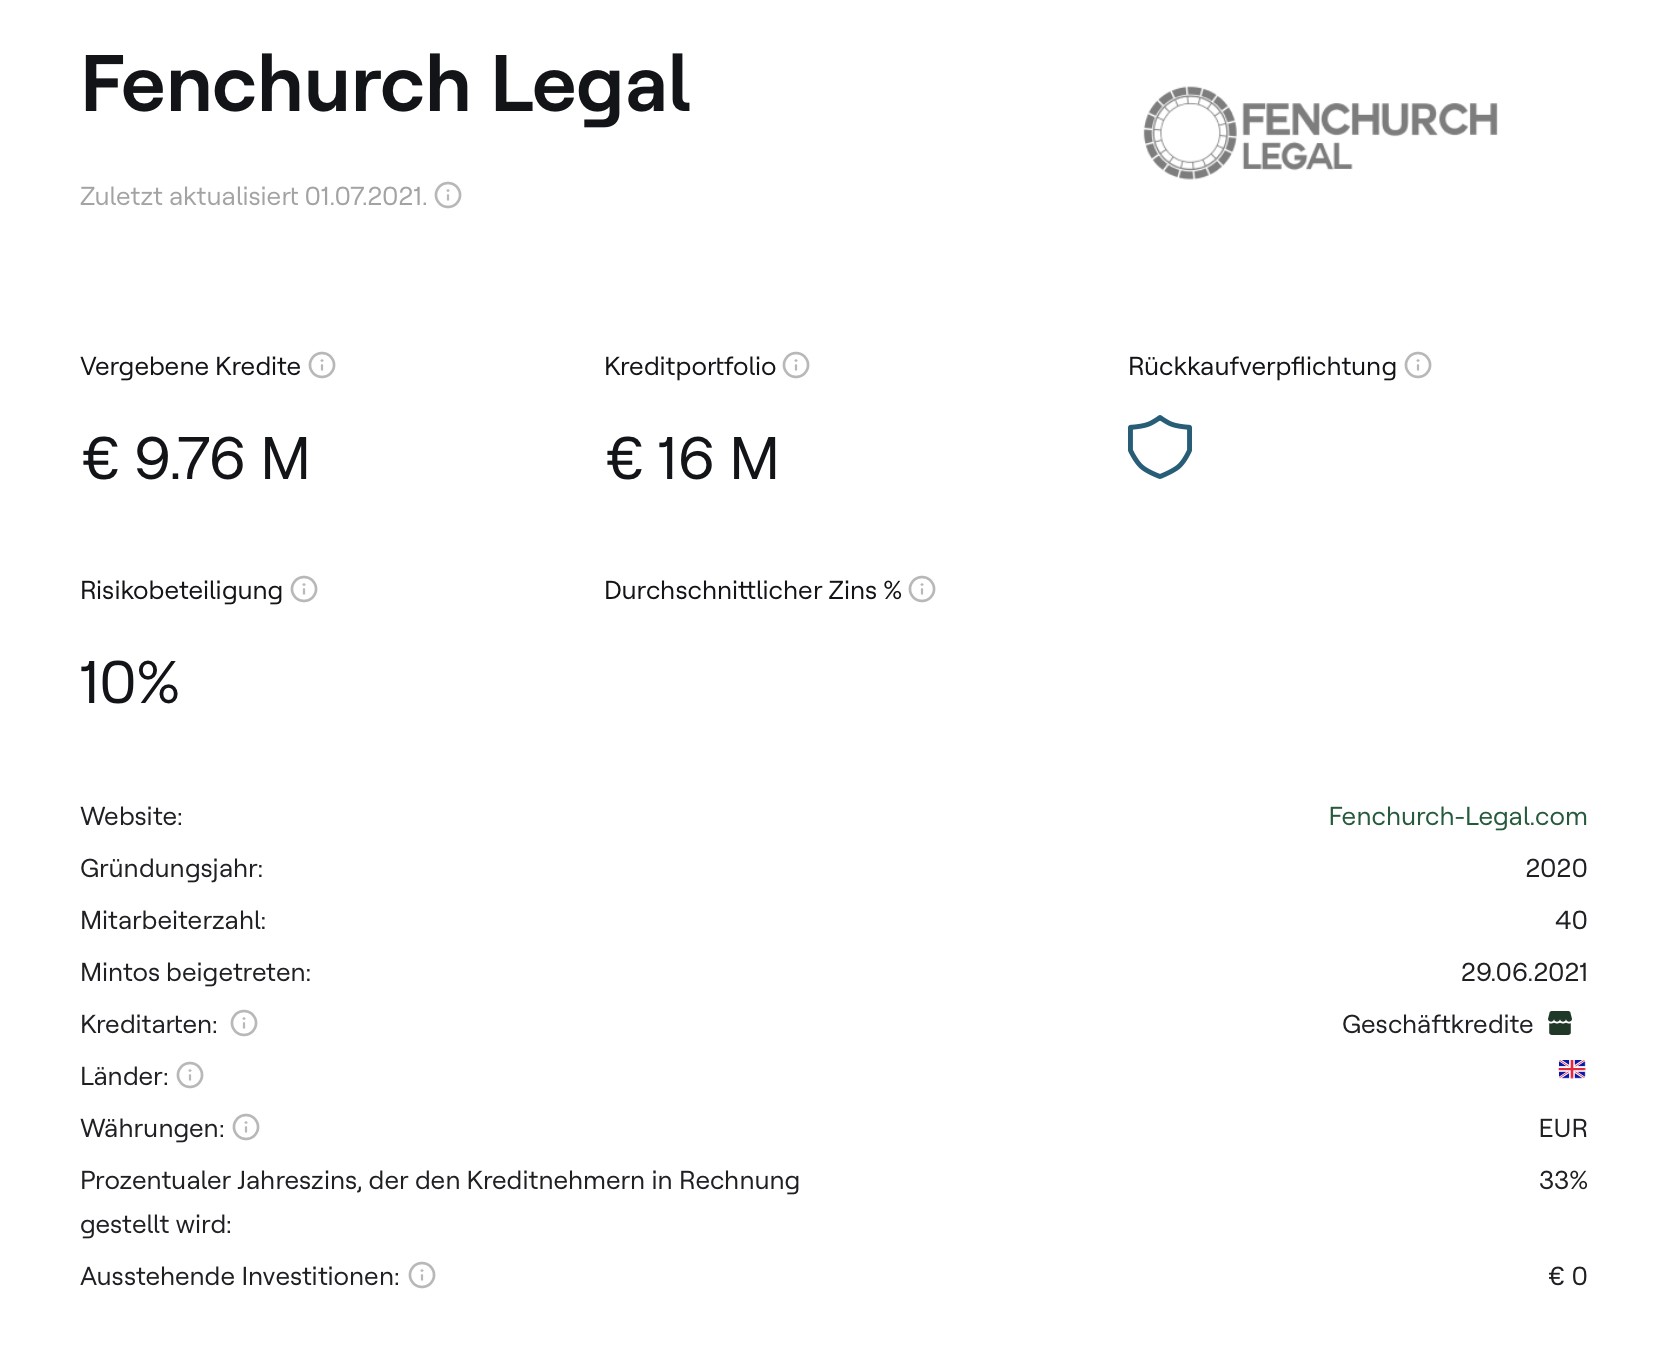The image size is (1668, 1362).
Task: Click the Fenchurch Legal page heading
Action: 385,84
